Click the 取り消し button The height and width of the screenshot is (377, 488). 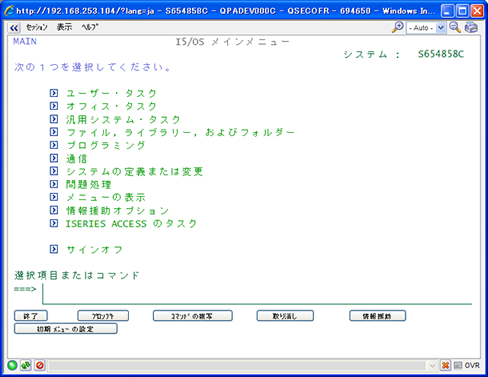click(285, 316)
